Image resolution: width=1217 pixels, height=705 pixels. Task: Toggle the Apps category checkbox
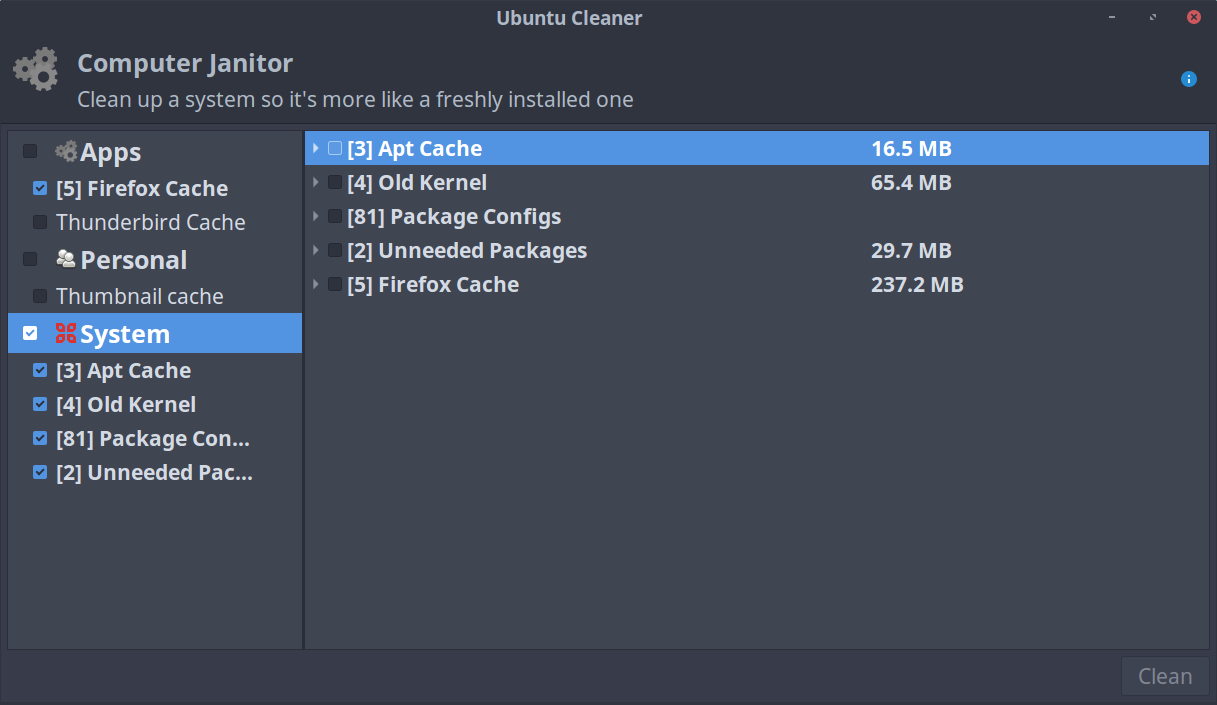30,151
